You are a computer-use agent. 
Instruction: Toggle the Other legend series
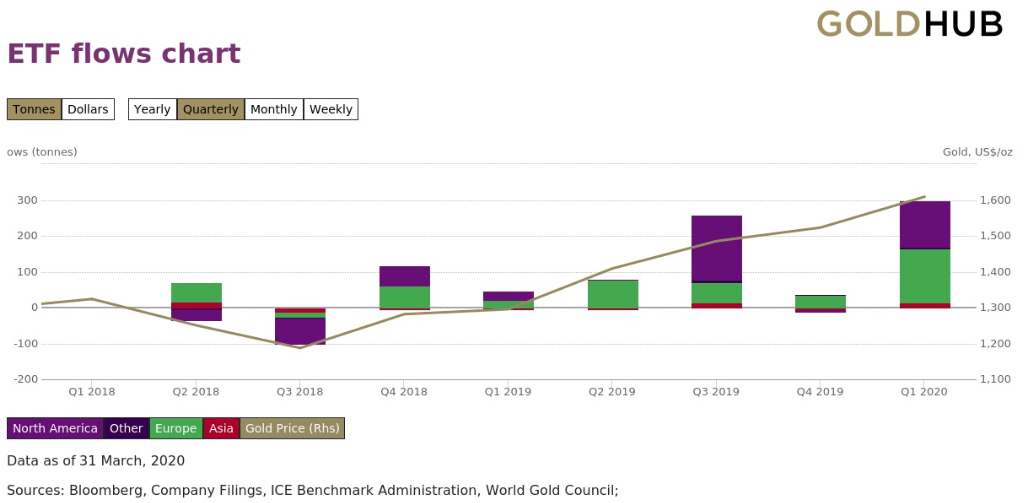point(126,428)
